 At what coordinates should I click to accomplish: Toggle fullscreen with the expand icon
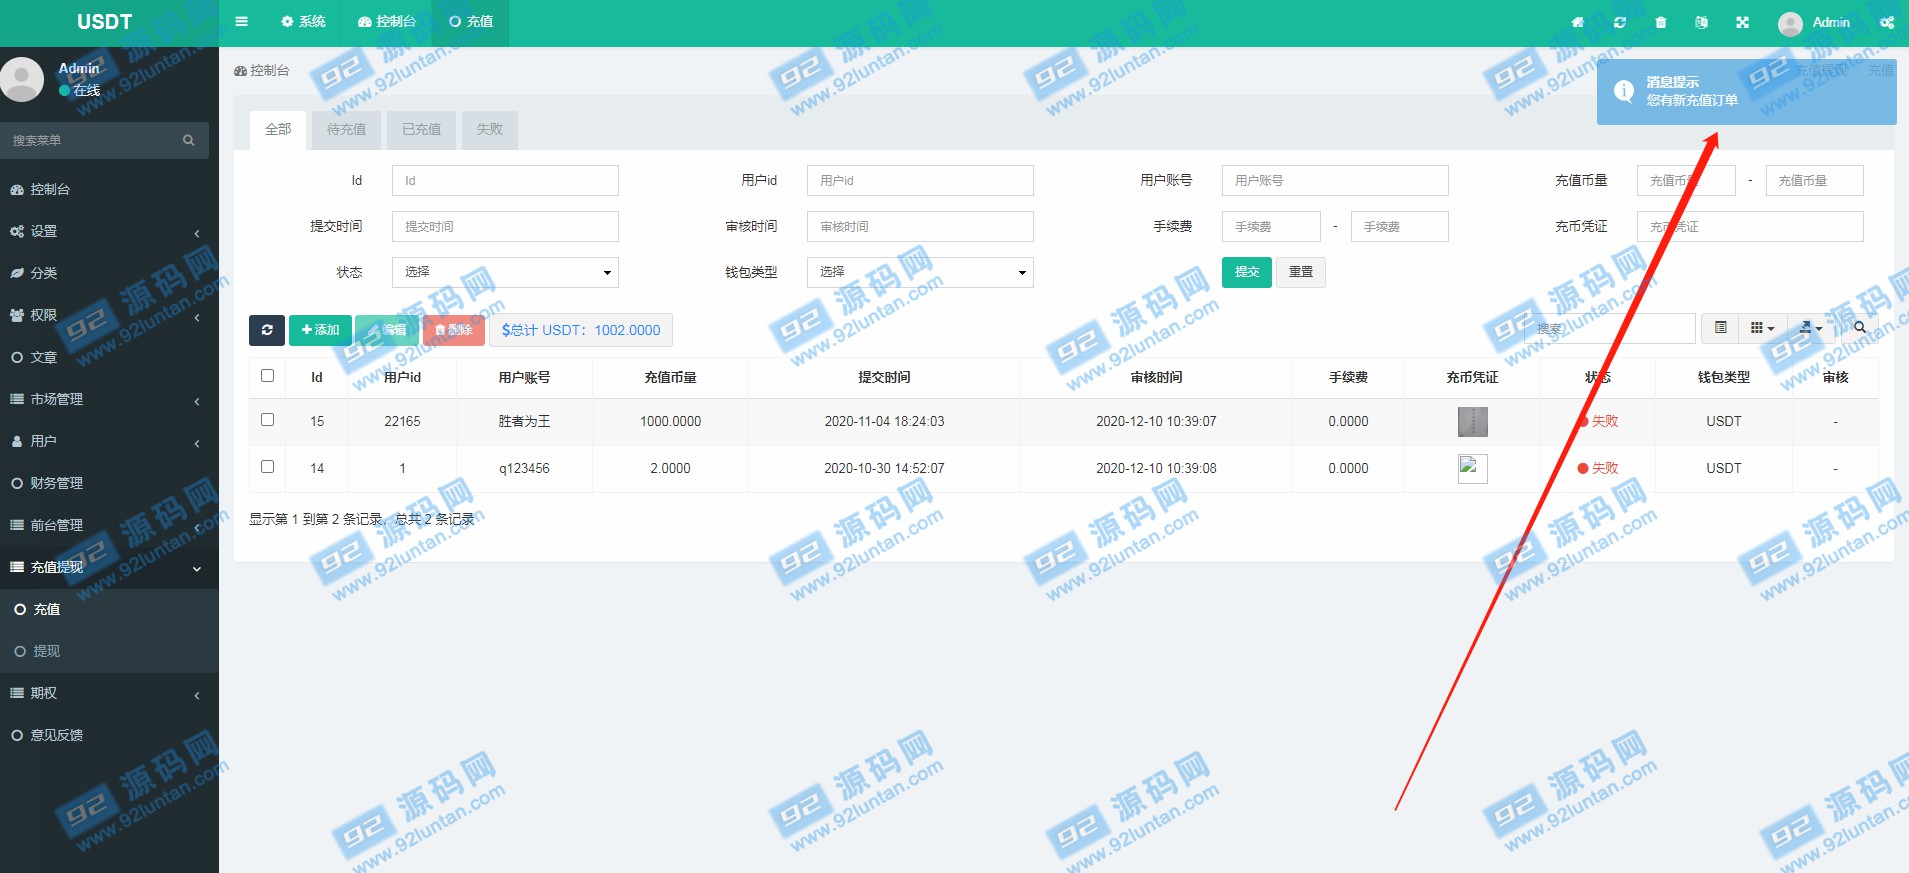pos(1743,22)
